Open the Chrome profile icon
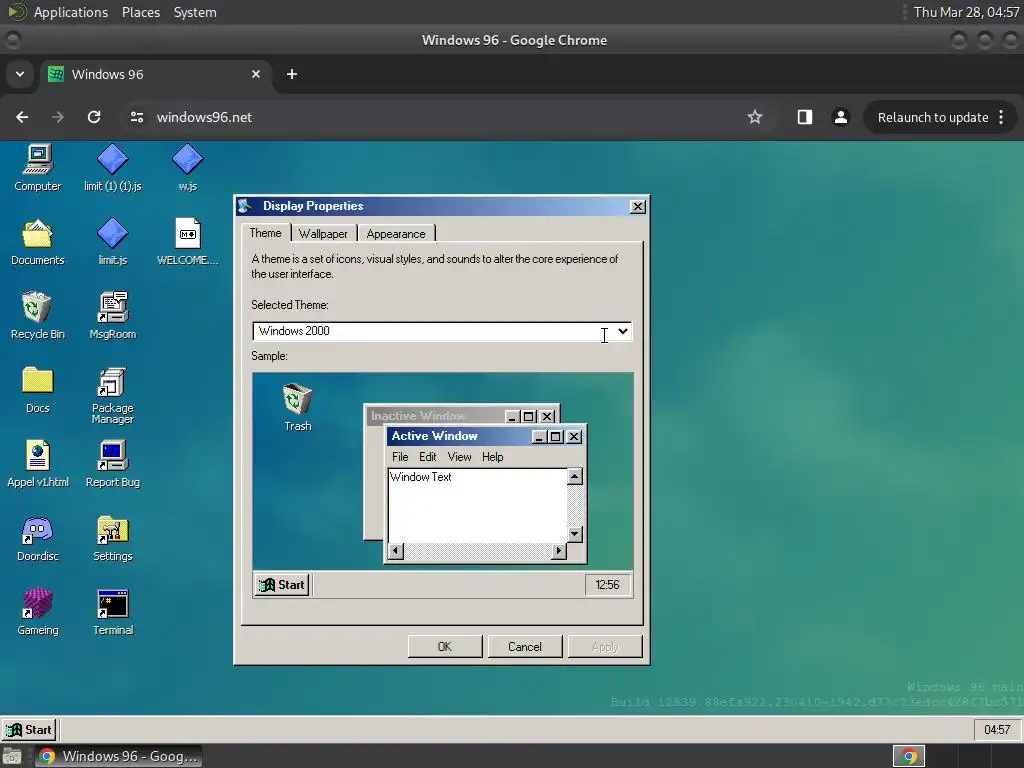 pos(840,117)
